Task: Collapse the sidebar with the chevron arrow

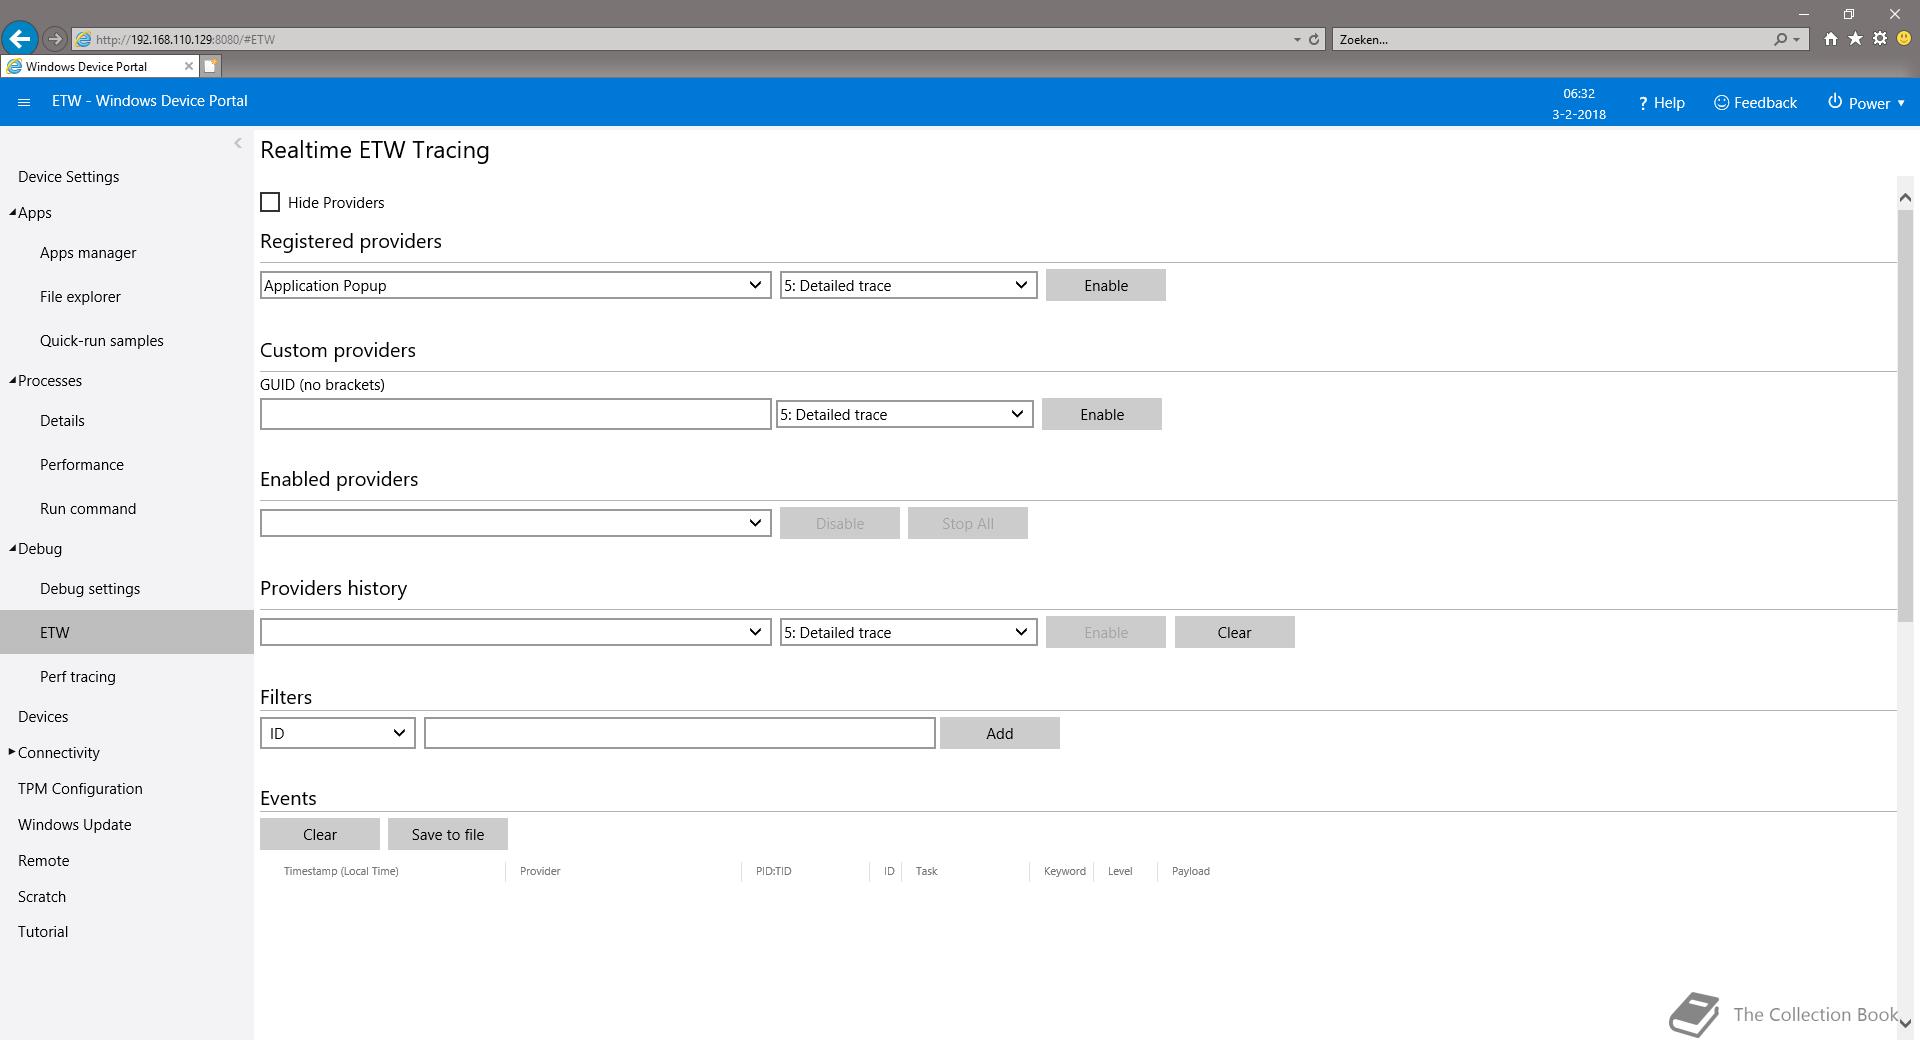Action: click(x=237, y=143)
